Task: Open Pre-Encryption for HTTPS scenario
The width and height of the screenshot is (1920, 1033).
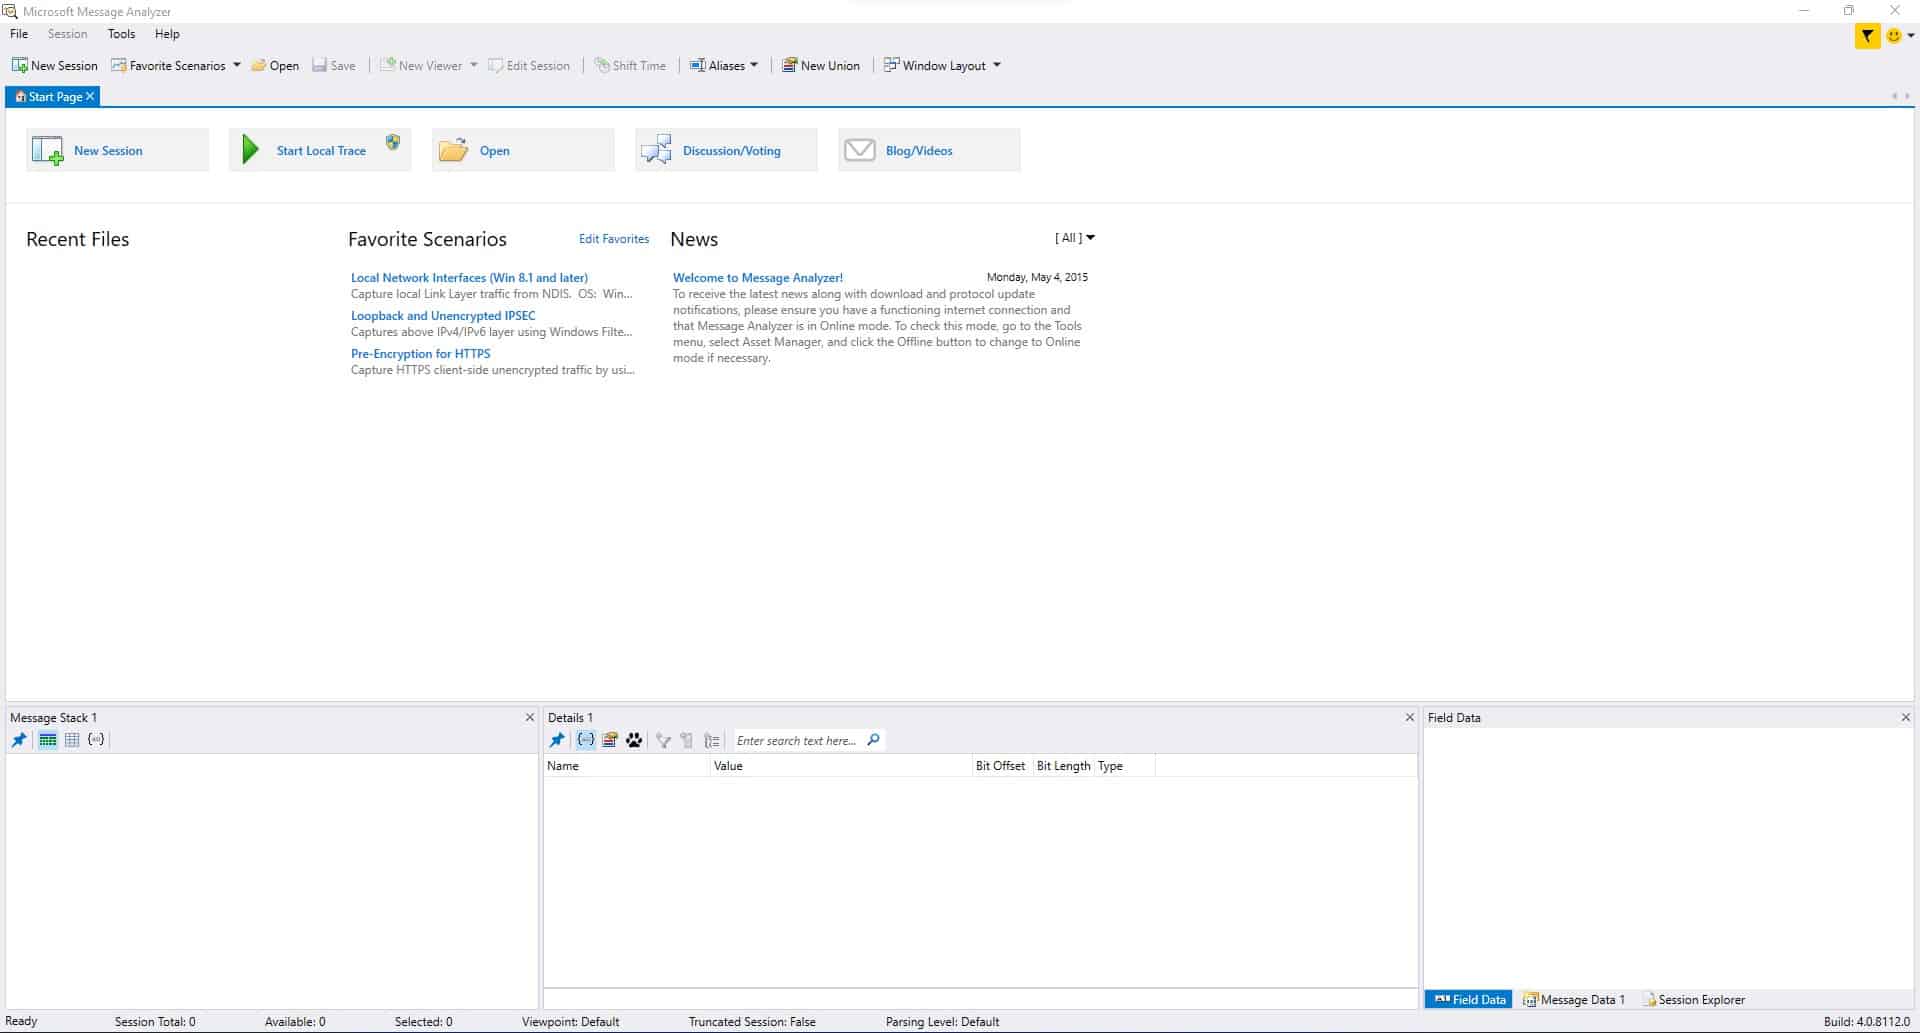Action: pyautogui.click(x=421, y=354)
